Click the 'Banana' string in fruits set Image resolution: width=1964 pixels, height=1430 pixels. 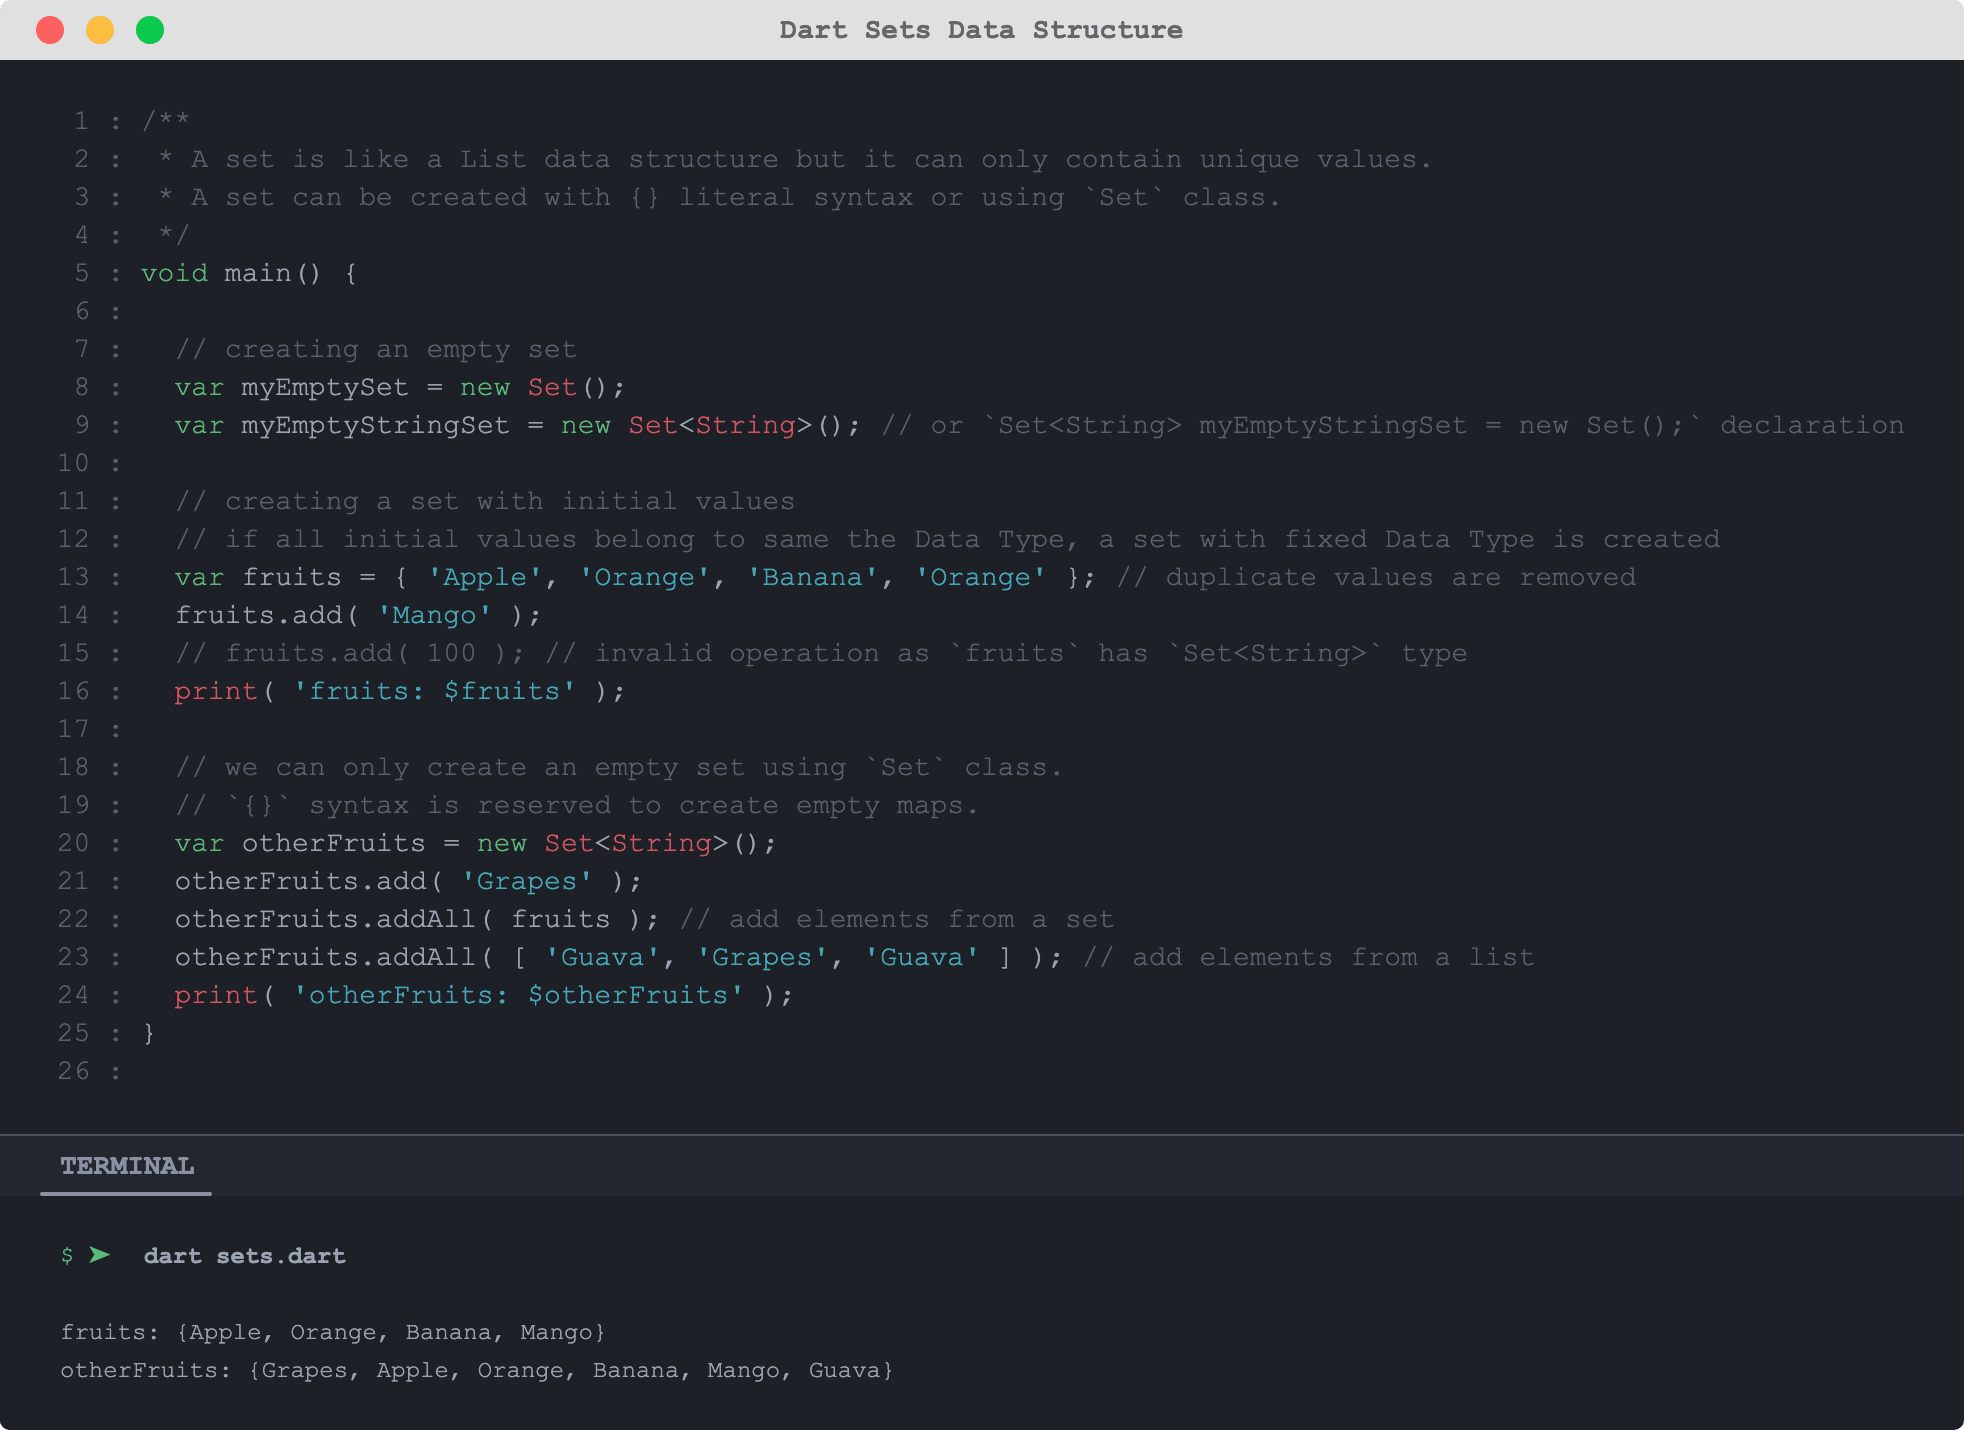[812, 577]
